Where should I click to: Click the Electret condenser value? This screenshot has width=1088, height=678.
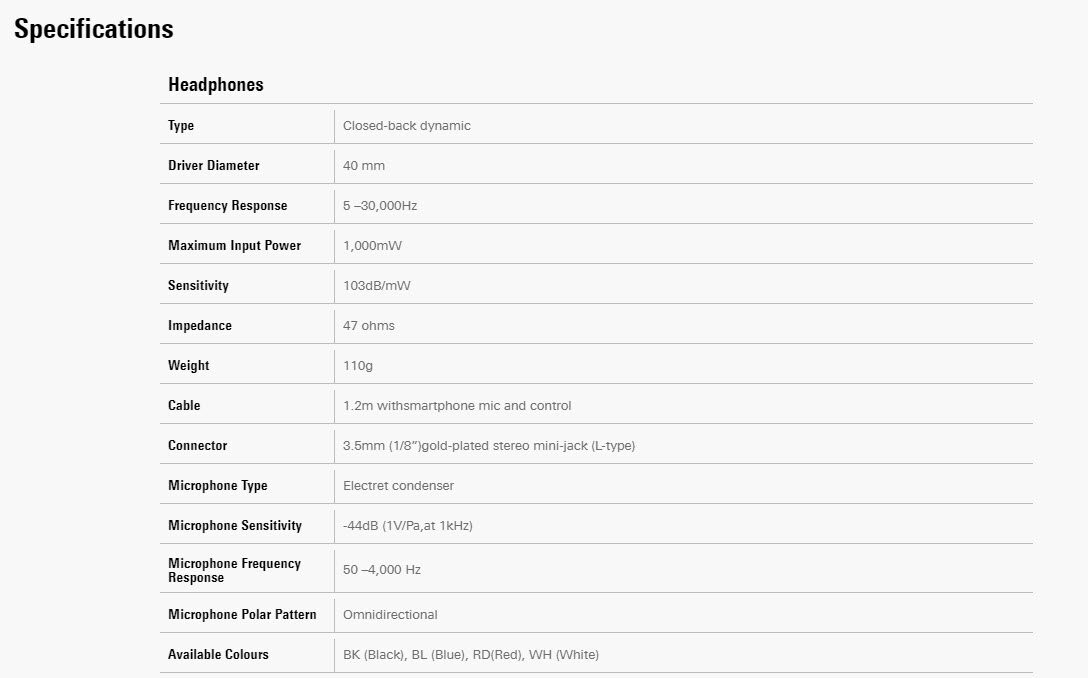tap(398, 486)
